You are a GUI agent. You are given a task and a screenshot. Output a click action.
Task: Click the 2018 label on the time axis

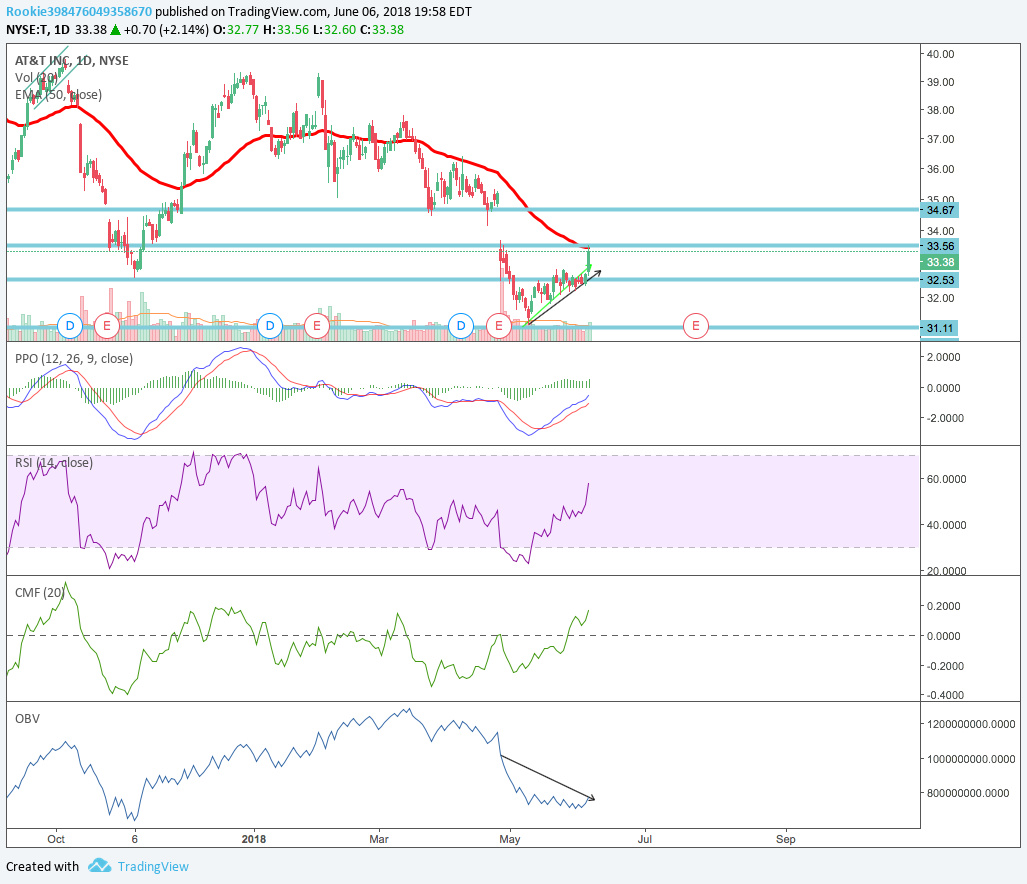(x=254, y=839)
